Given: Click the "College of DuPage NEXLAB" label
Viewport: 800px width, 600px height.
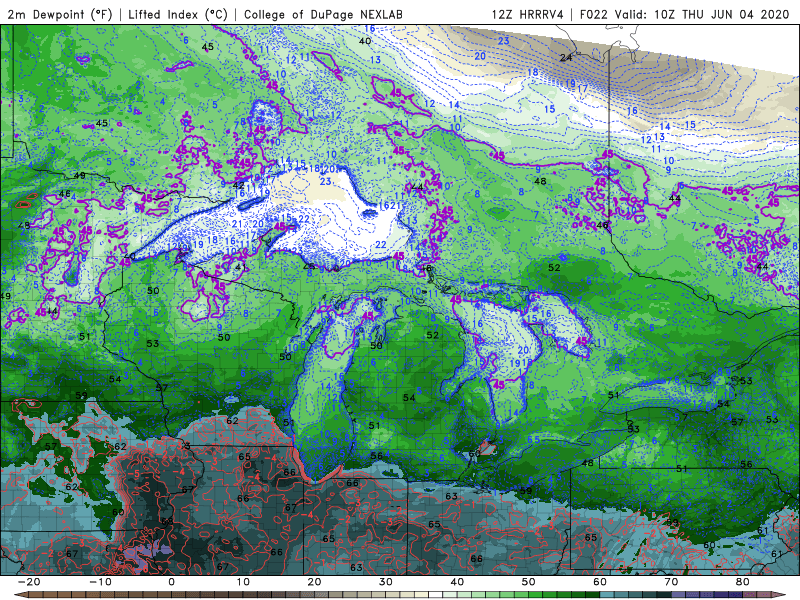Looking at the screenshot, I should 323,14.
